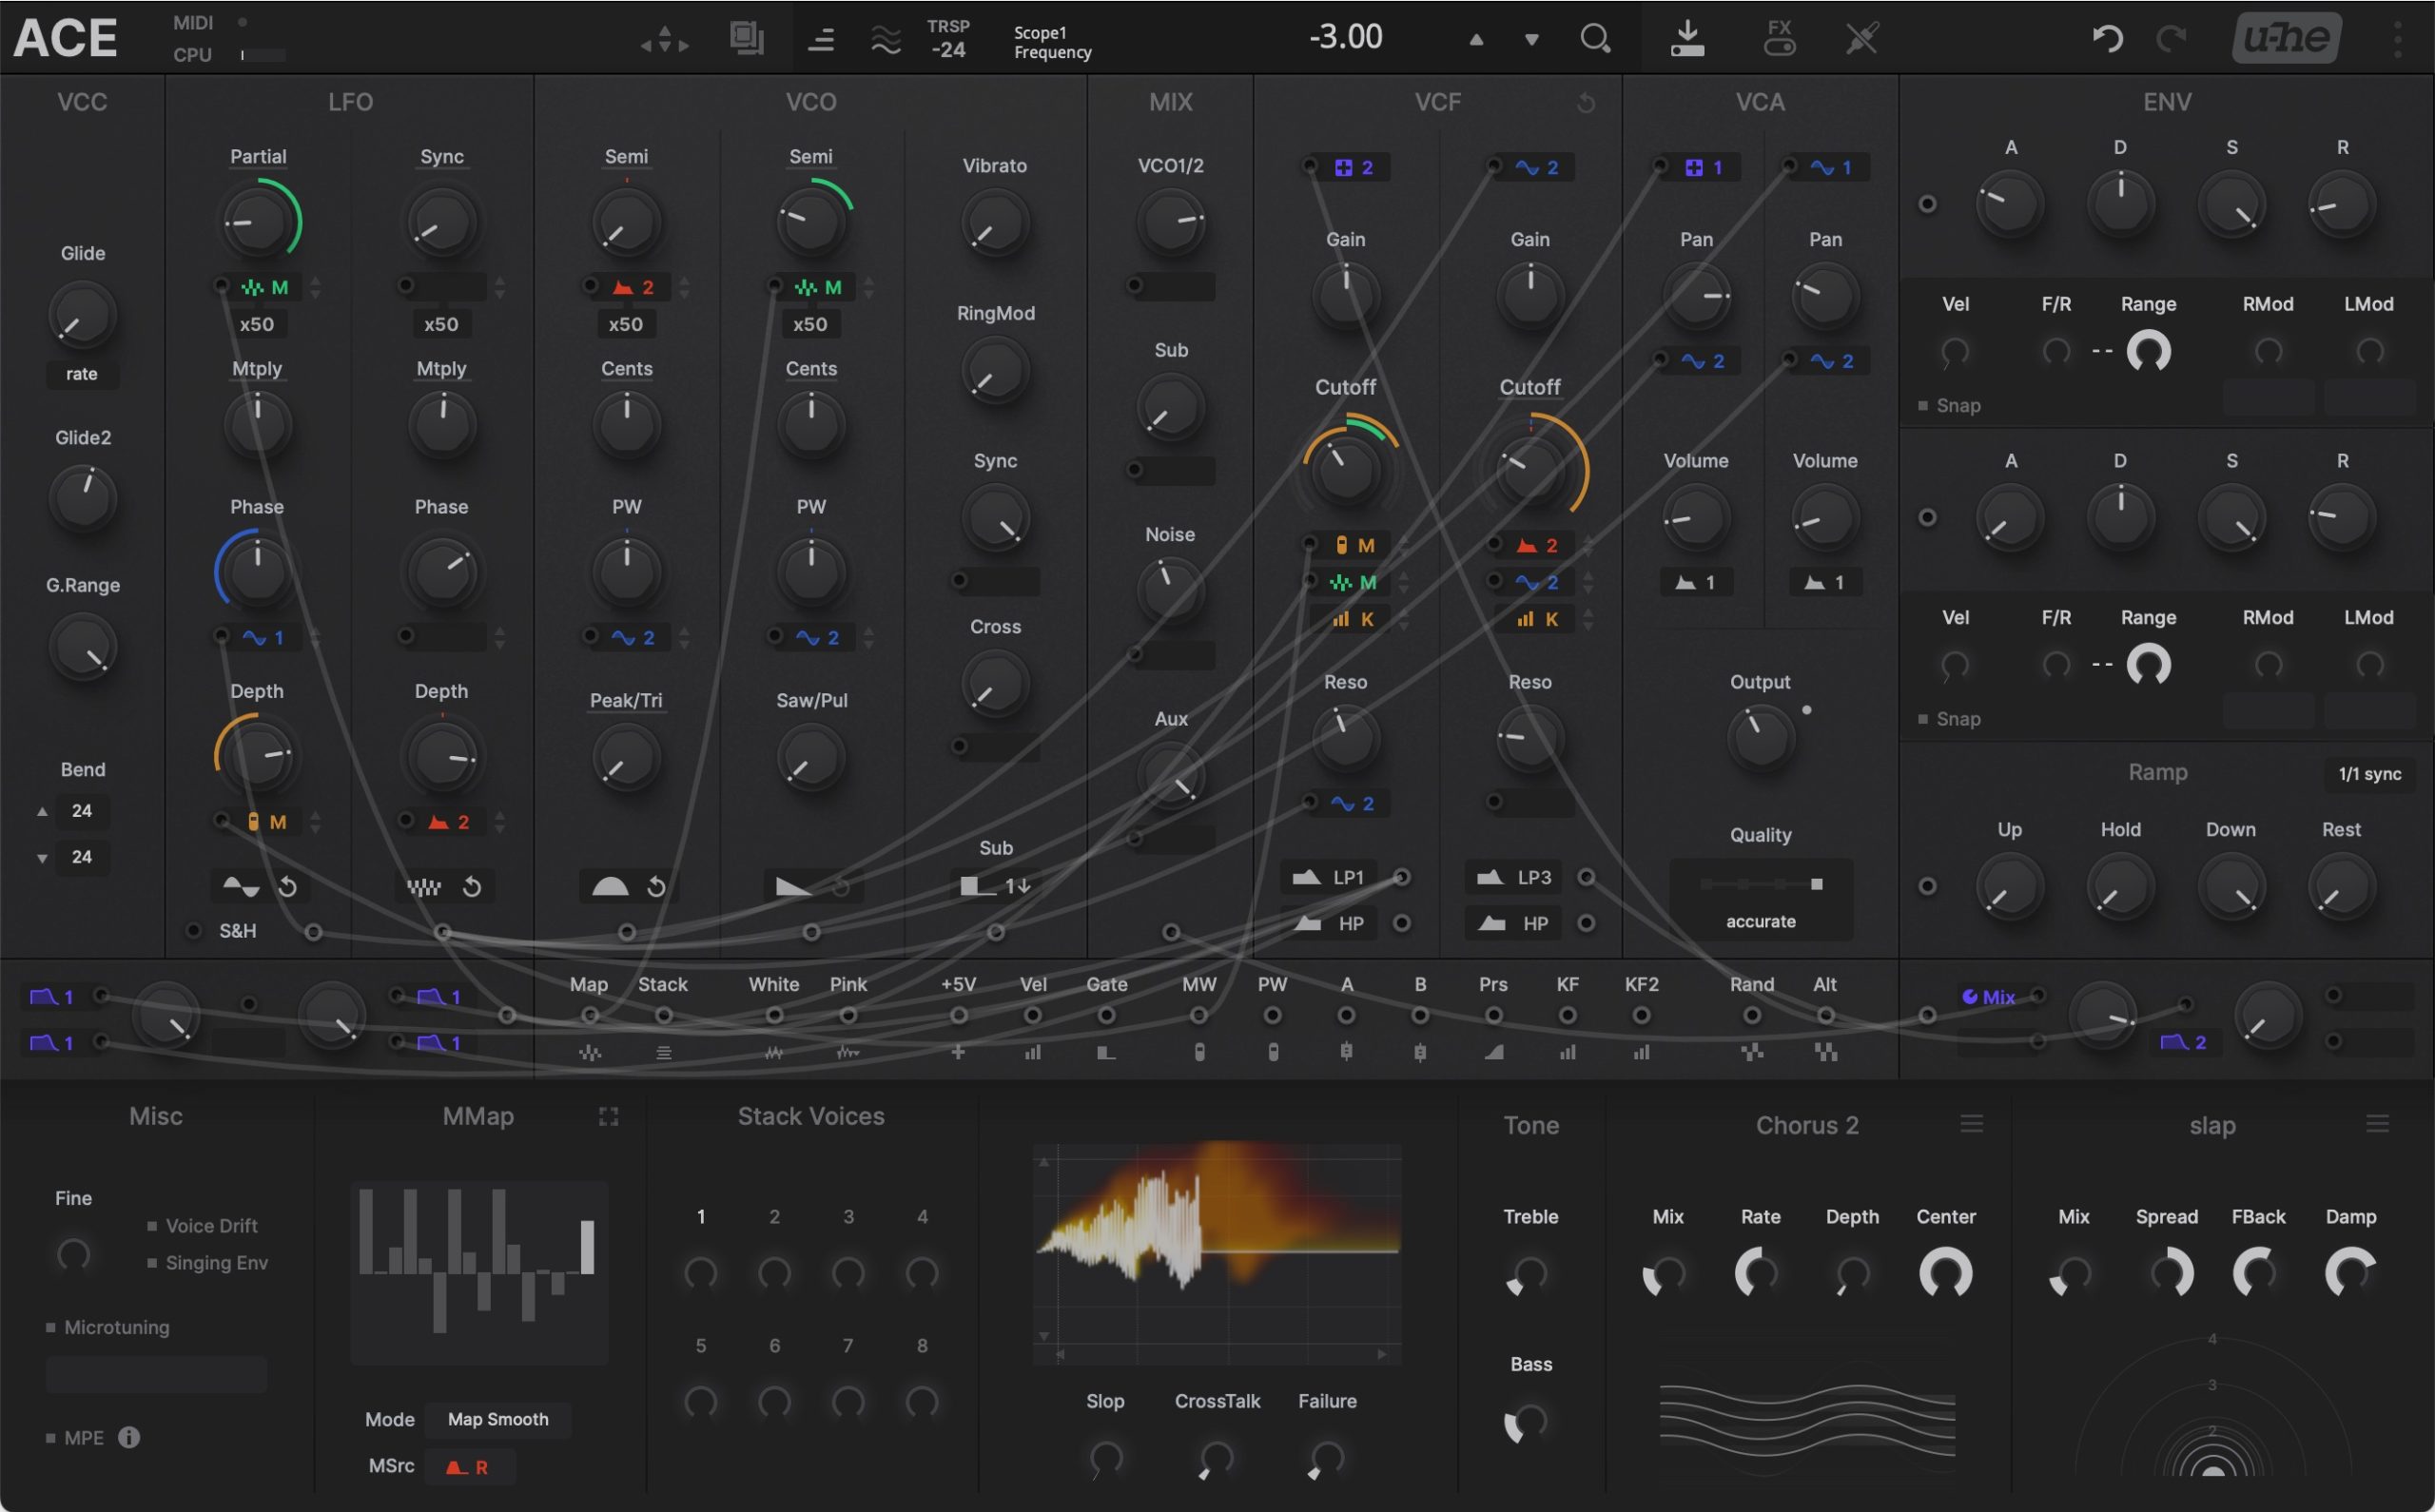2435x1512 pixels.
Task: Open the Ramp 1/1 sync dropdown
Action: 2369,773
